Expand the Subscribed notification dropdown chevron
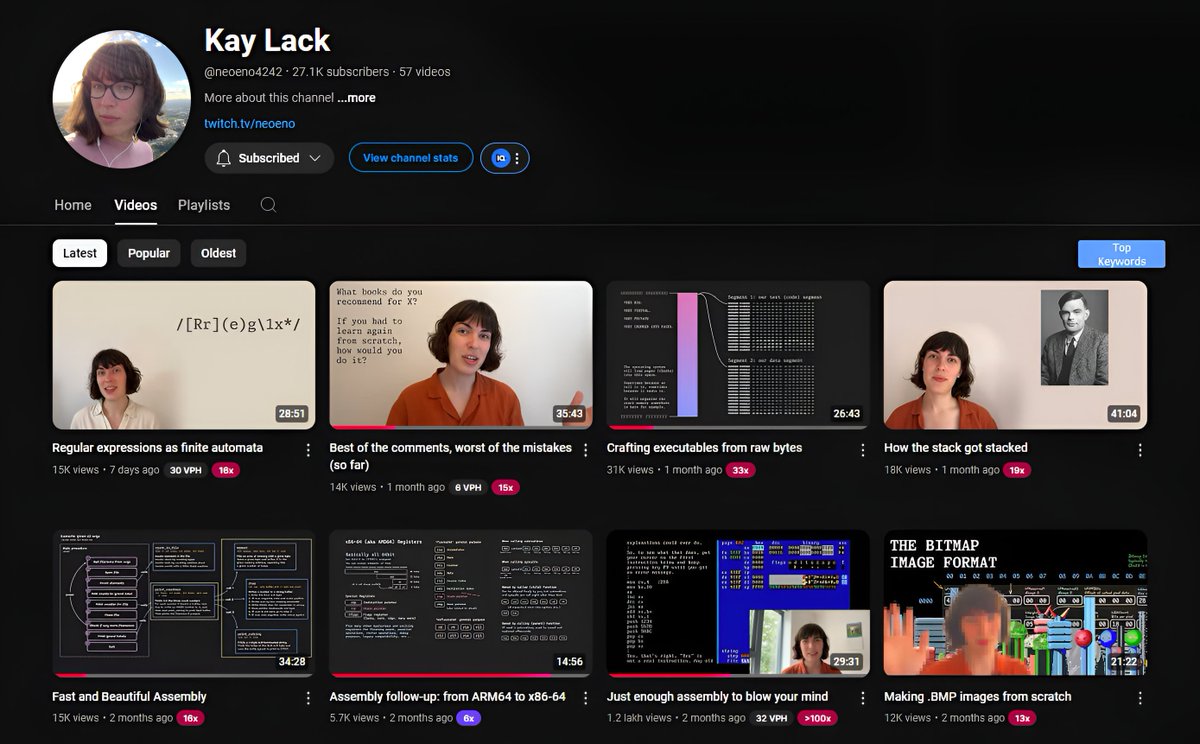The width and height of the screenshot is (1200, 744). click(315, 158)
